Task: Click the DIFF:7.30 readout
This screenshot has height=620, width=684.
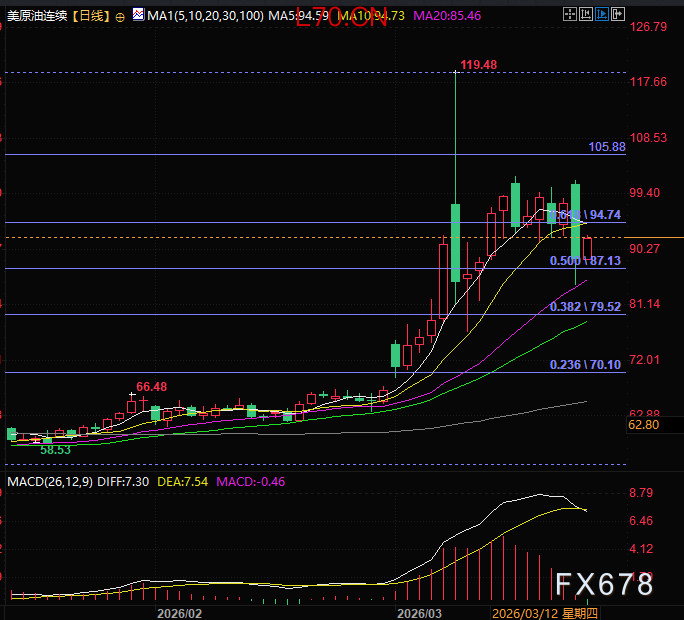Action: coord(123,482)
